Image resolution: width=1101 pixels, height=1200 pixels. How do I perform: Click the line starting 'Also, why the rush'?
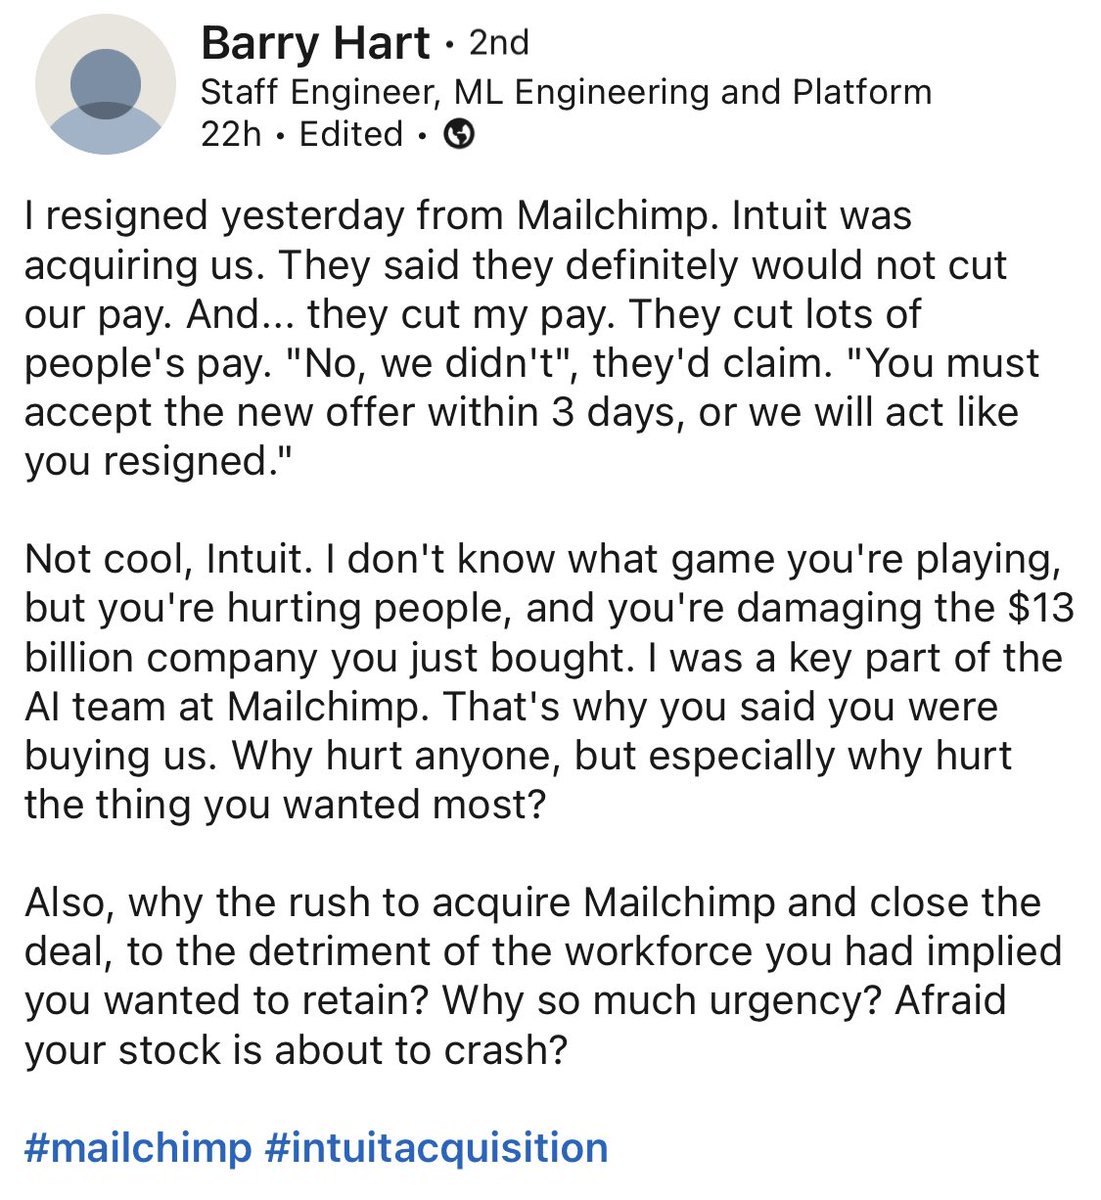click(532, 903)
